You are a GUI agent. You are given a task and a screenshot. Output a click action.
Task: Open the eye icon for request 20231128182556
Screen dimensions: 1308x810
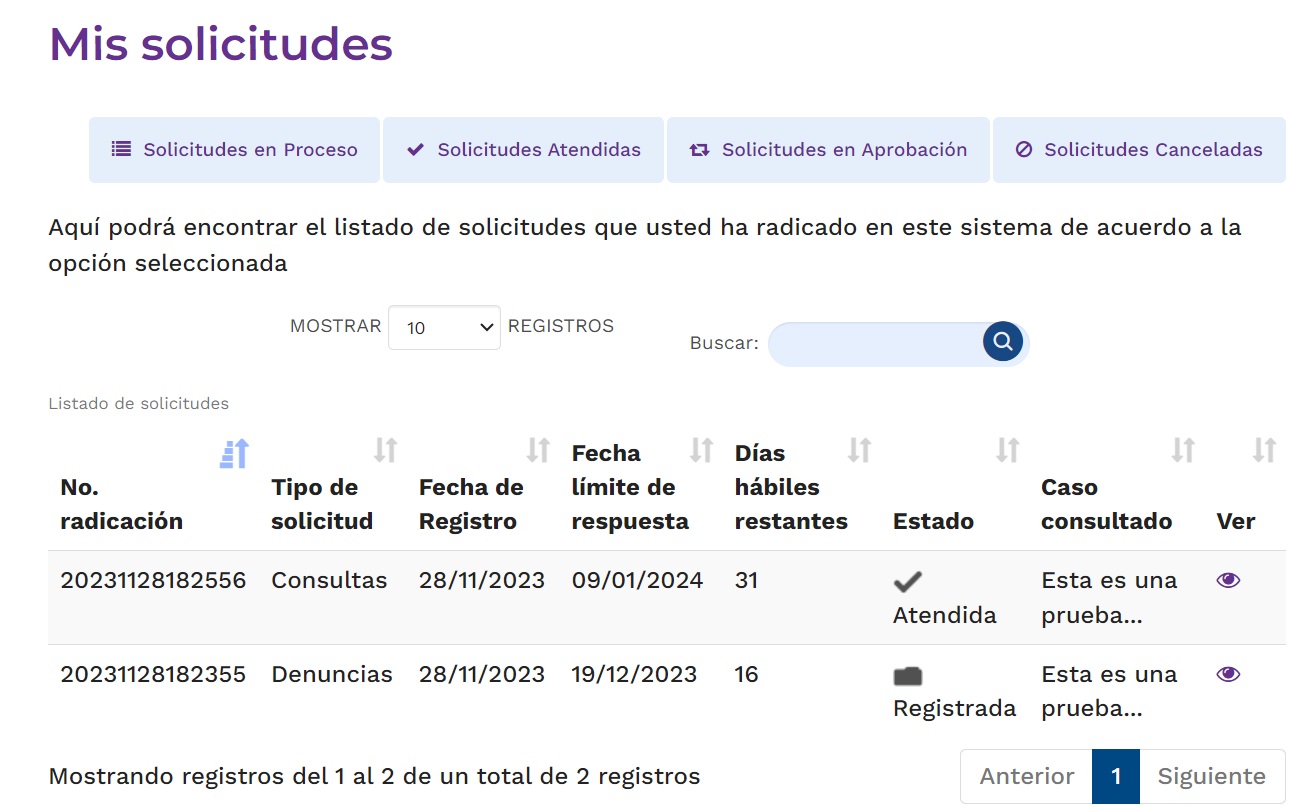(x=1228, y=580)
